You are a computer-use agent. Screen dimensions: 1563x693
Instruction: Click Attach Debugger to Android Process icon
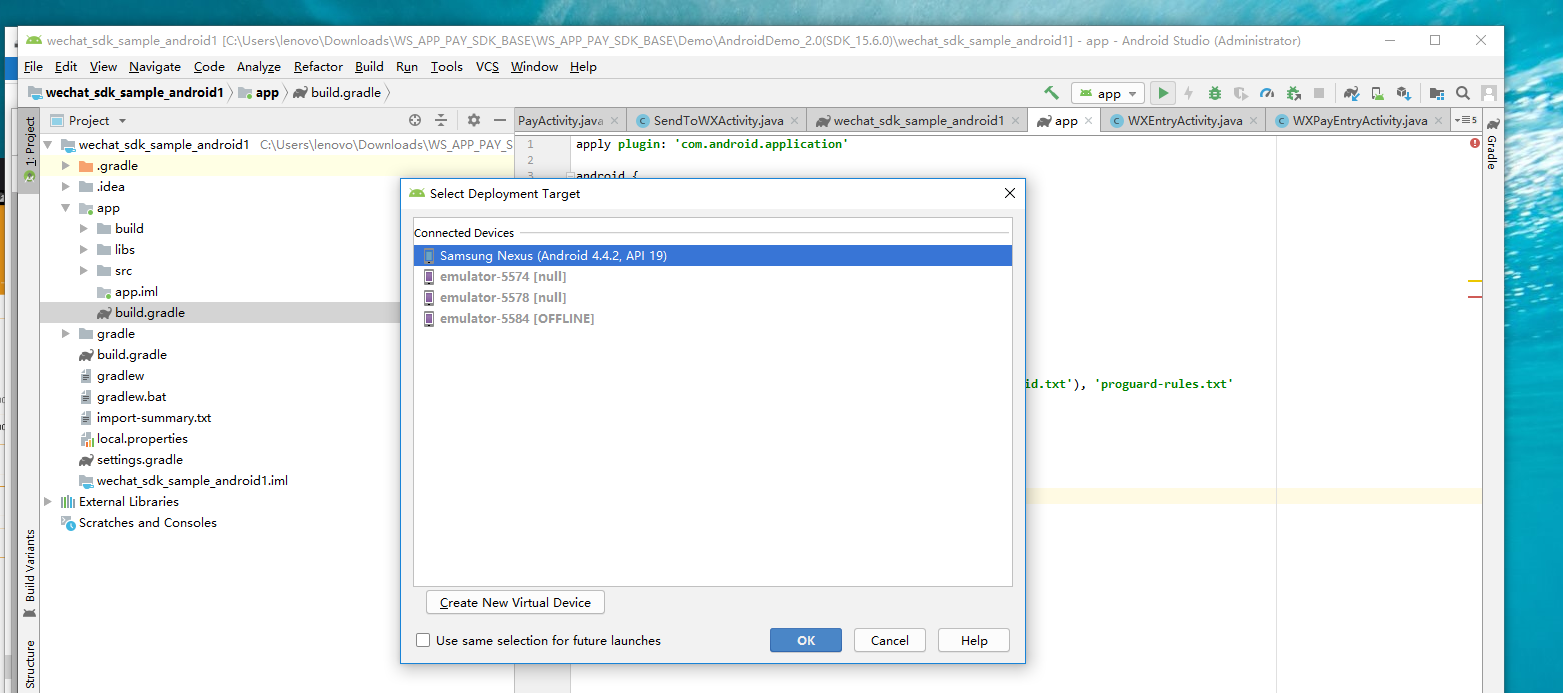point(1293,93)
